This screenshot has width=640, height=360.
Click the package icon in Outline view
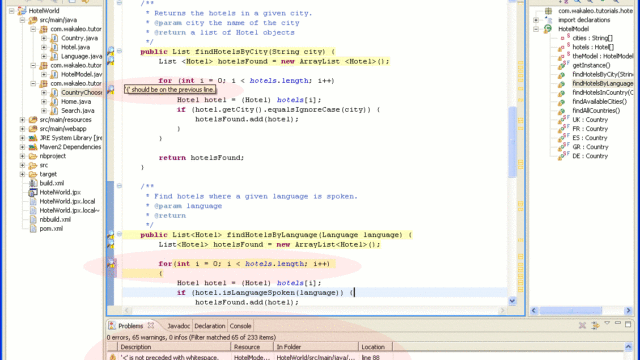pyautogui.click(x=548, y=11)
